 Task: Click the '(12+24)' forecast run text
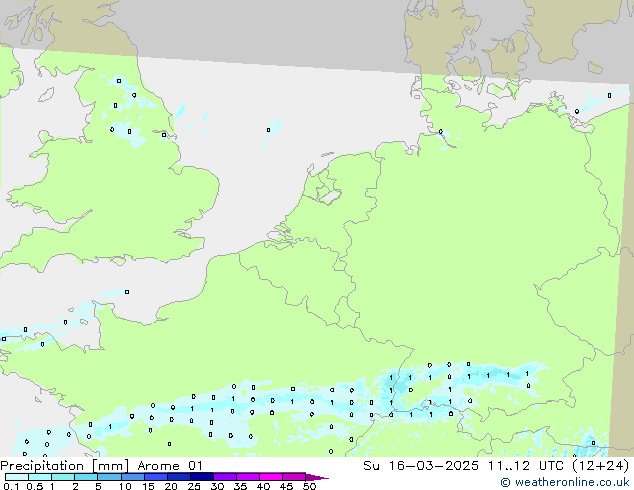[601, 466]
